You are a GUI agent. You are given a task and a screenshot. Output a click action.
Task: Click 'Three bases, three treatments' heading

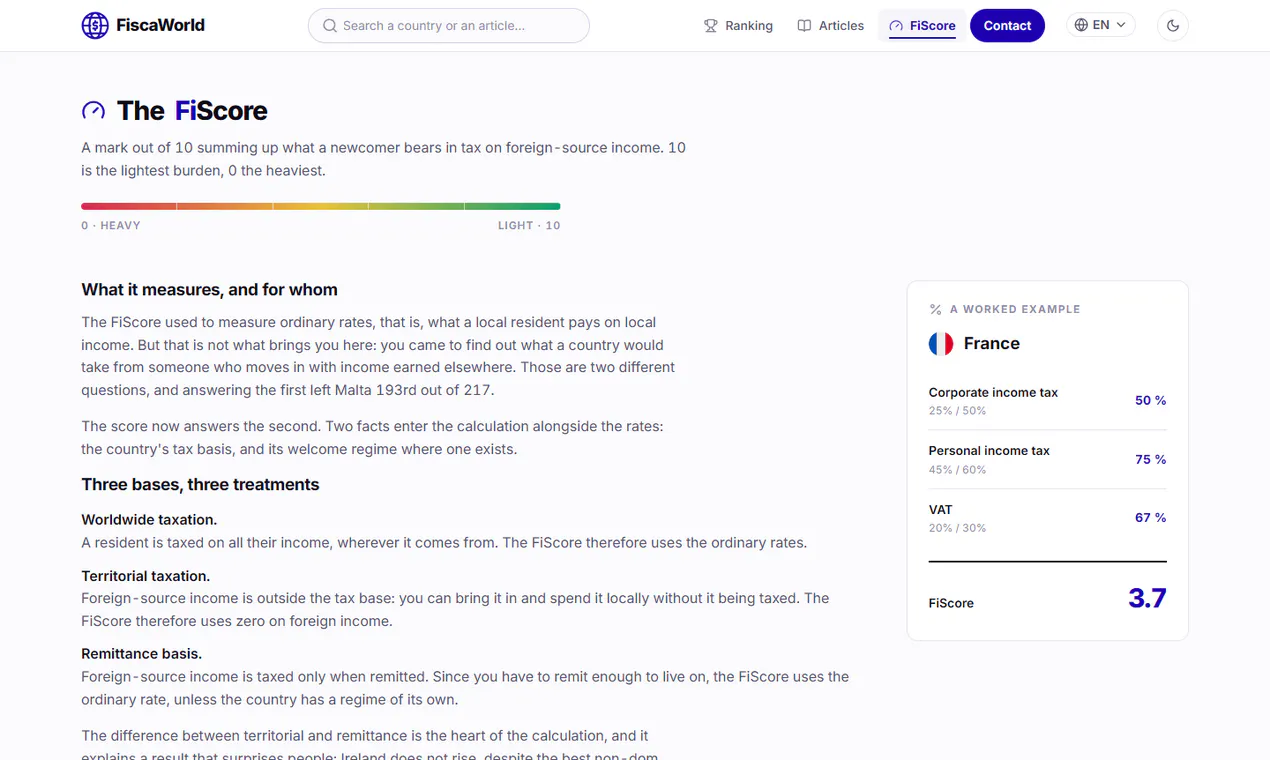200,485
